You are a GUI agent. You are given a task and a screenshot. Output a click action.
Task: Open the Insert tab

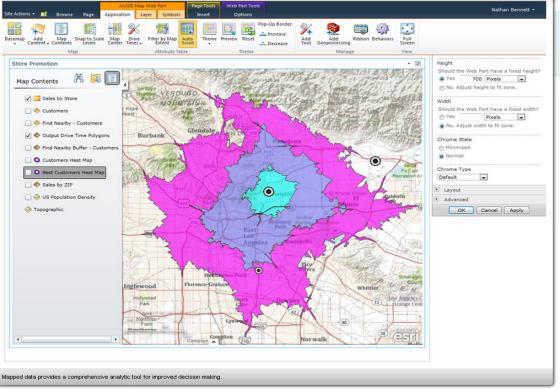click(204, 15)
